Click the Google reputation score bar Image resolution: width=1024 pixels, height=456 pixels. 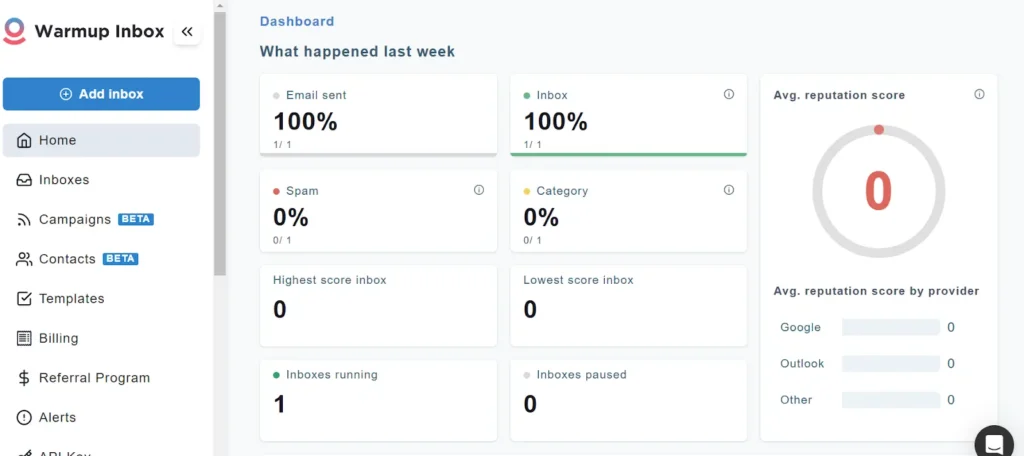point(890,327)
